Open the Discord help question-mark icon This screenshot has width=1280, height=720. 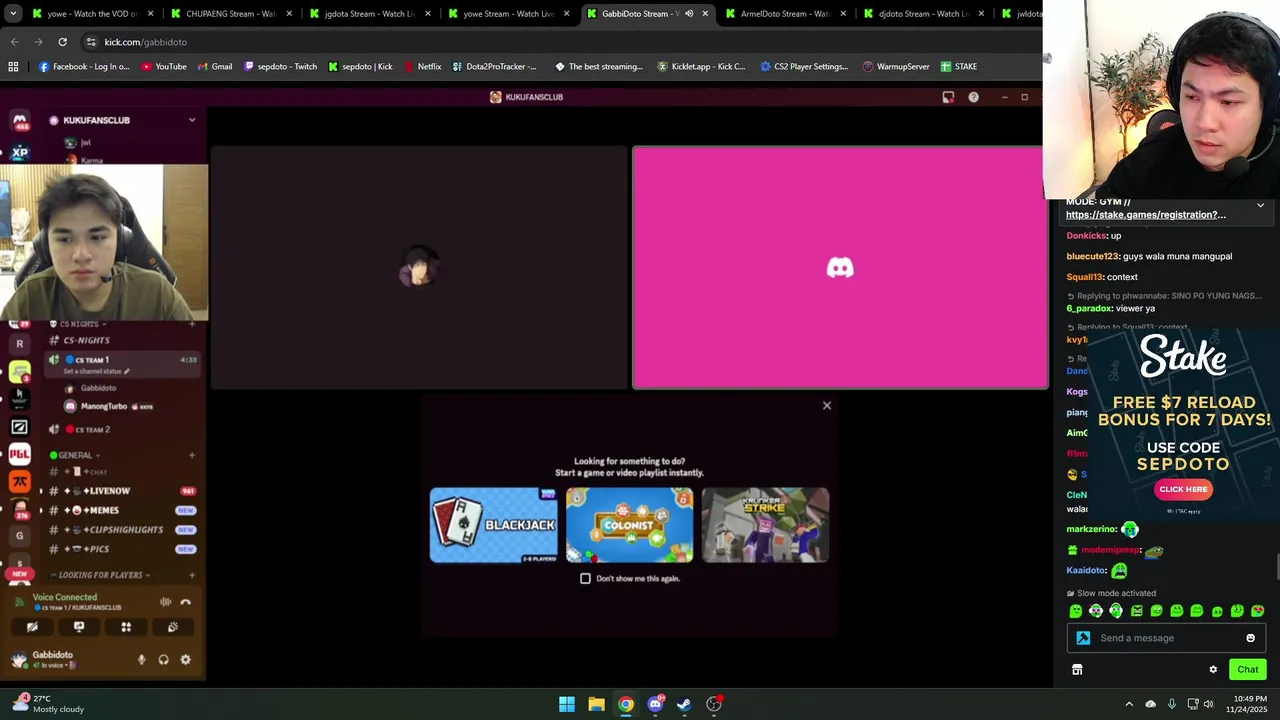click(x=973, y=97)
